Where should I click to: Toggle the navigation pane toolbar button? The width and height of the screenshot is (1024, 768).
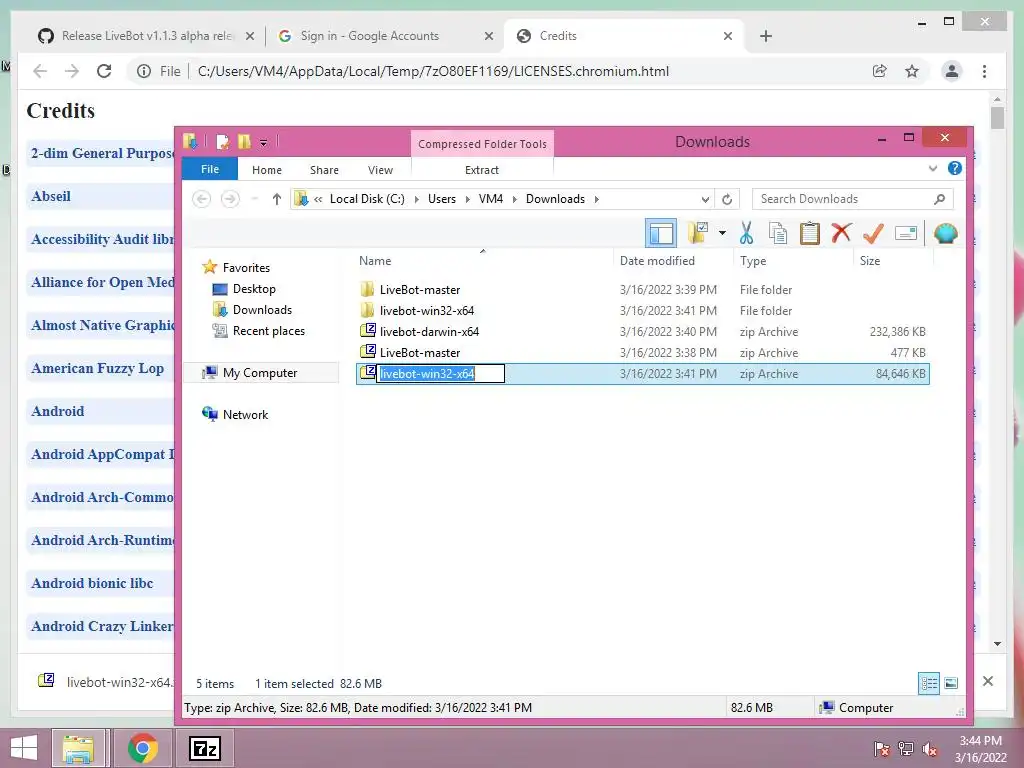(x=660, y=233)
